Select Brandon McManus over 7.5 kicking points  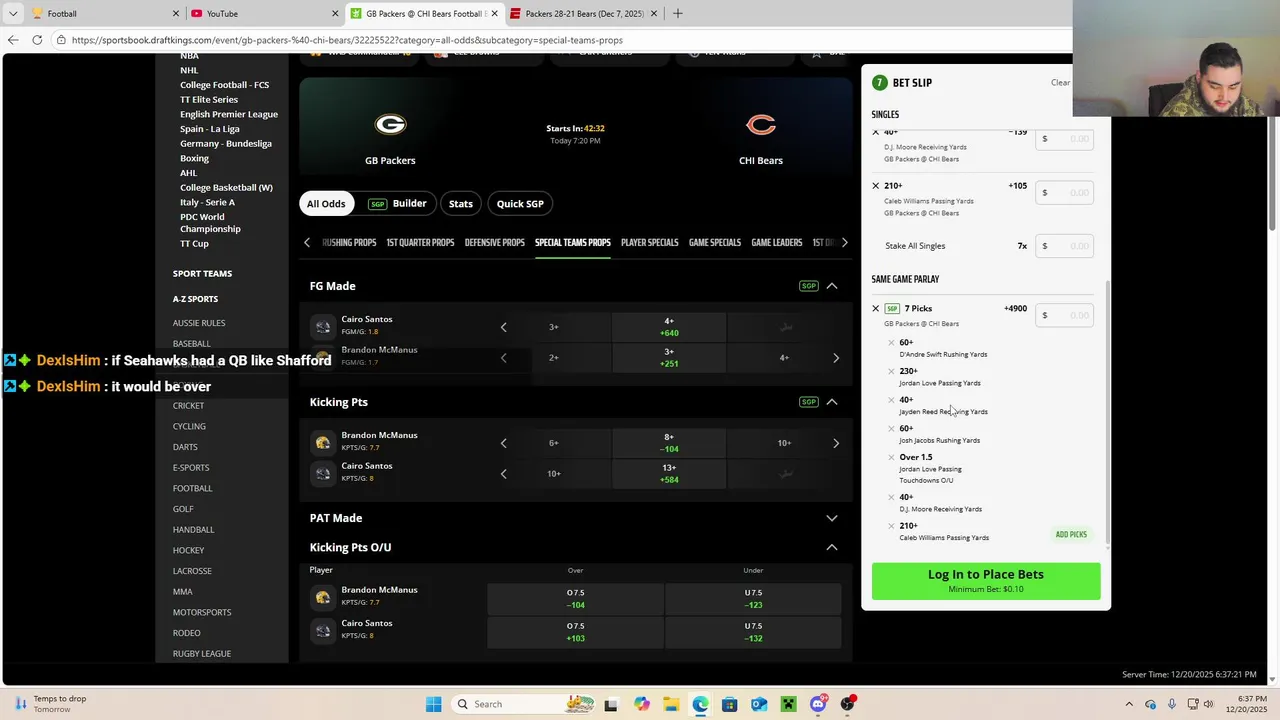(575, 598)
